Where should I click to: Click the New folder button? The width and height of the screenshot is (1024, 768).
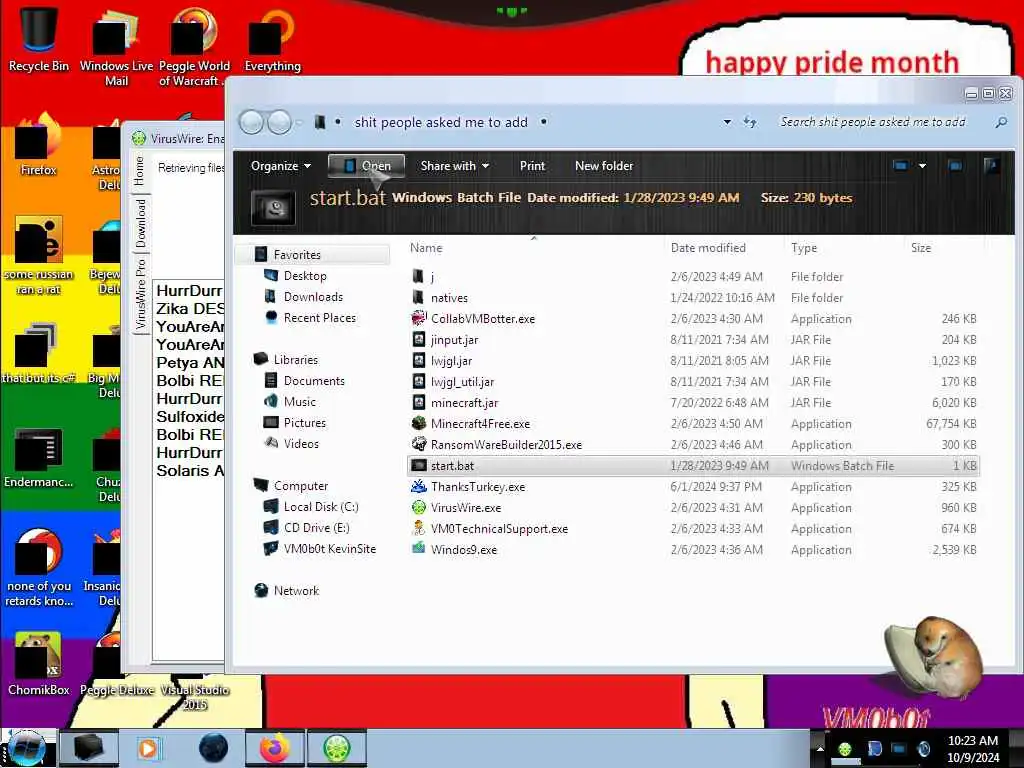(603, 166)
